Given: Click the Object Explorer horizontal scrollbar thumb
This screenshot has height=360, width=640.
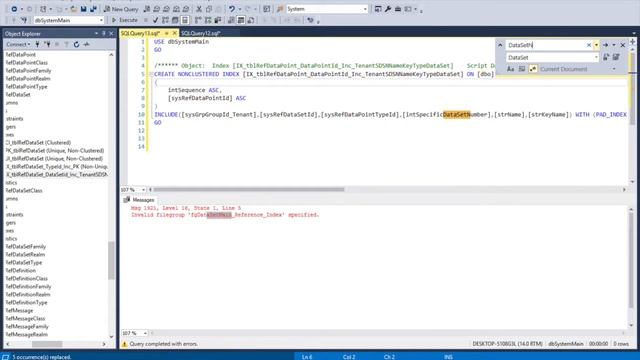Looking at the screenshot, I should (x=47, y=344).
